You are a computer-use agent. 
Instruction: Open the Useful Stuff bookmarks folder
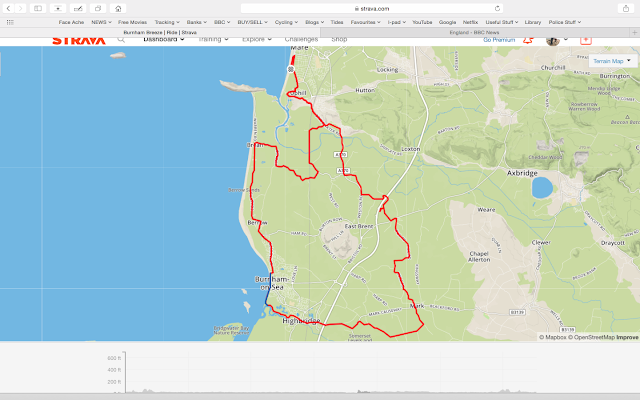[502, 22]
